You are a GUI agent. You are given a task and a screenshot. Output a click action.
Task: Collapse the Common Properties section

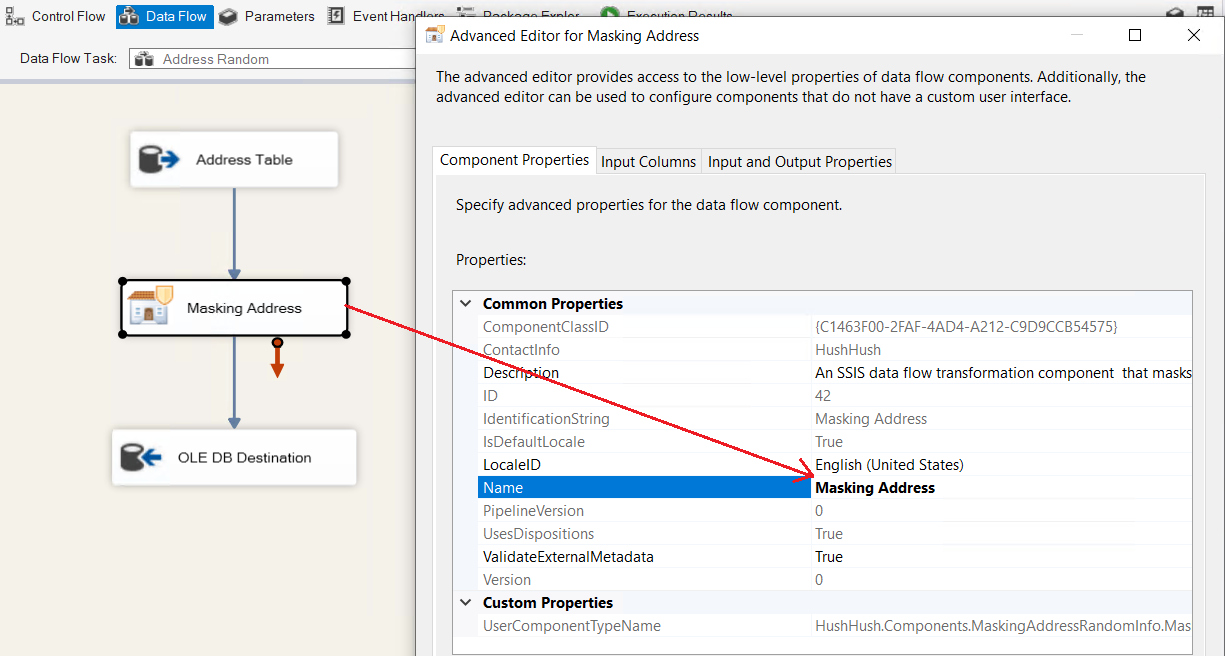pyautogui.click(x=465, y=304)
